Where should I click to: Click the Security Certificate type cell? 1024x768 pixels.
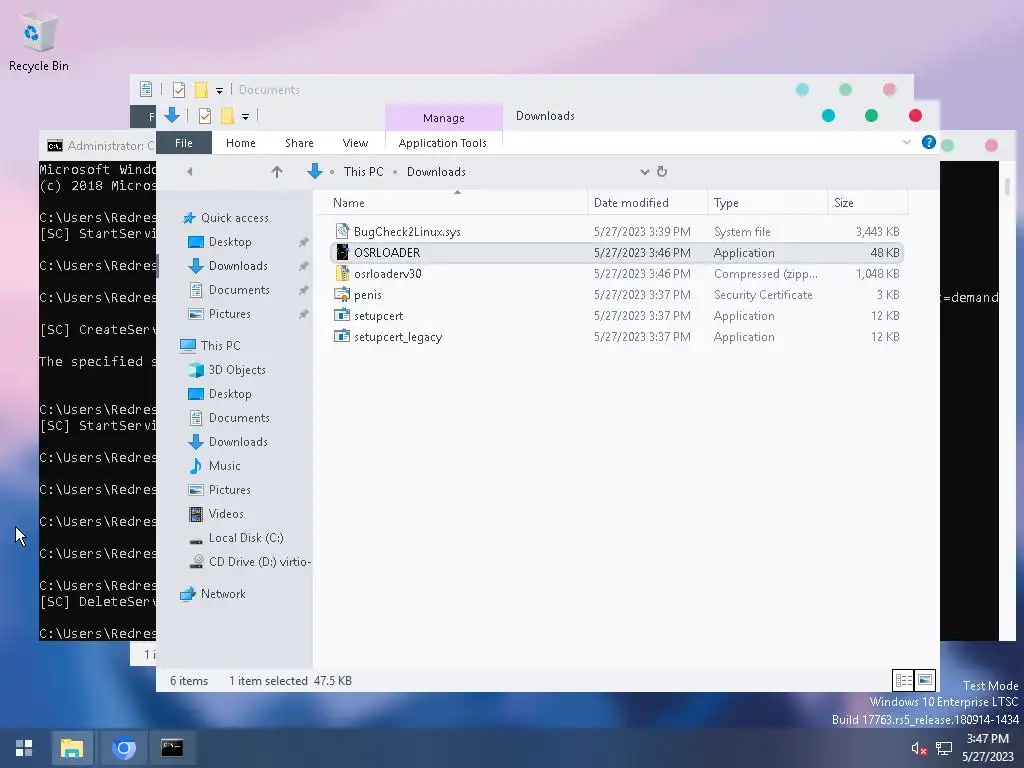pyautogui.click(x=763, y=295)
